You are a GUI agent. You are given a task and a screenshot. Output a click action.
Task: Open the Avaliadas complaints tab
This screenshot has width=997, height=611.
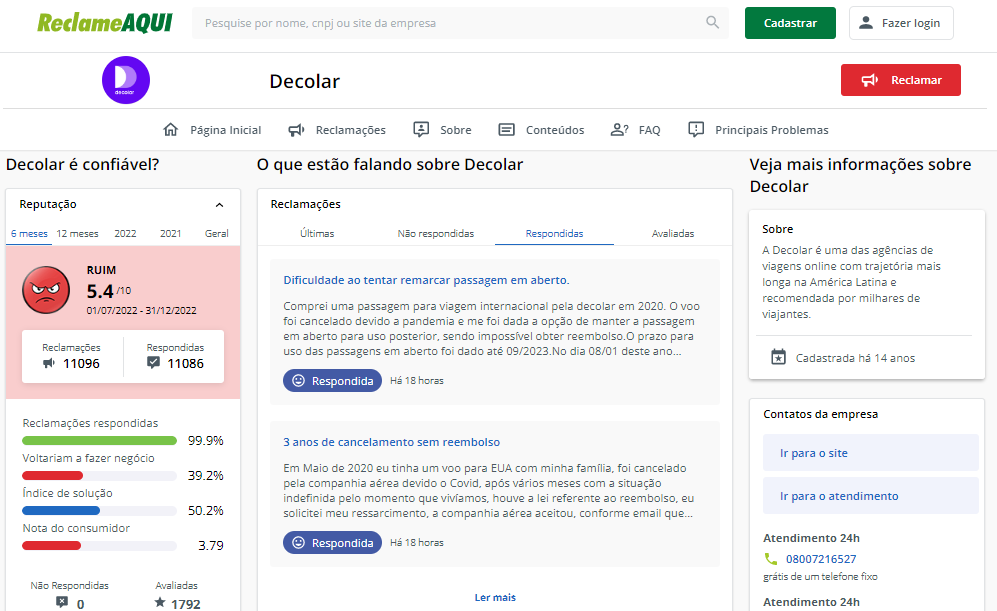point(673,233)
